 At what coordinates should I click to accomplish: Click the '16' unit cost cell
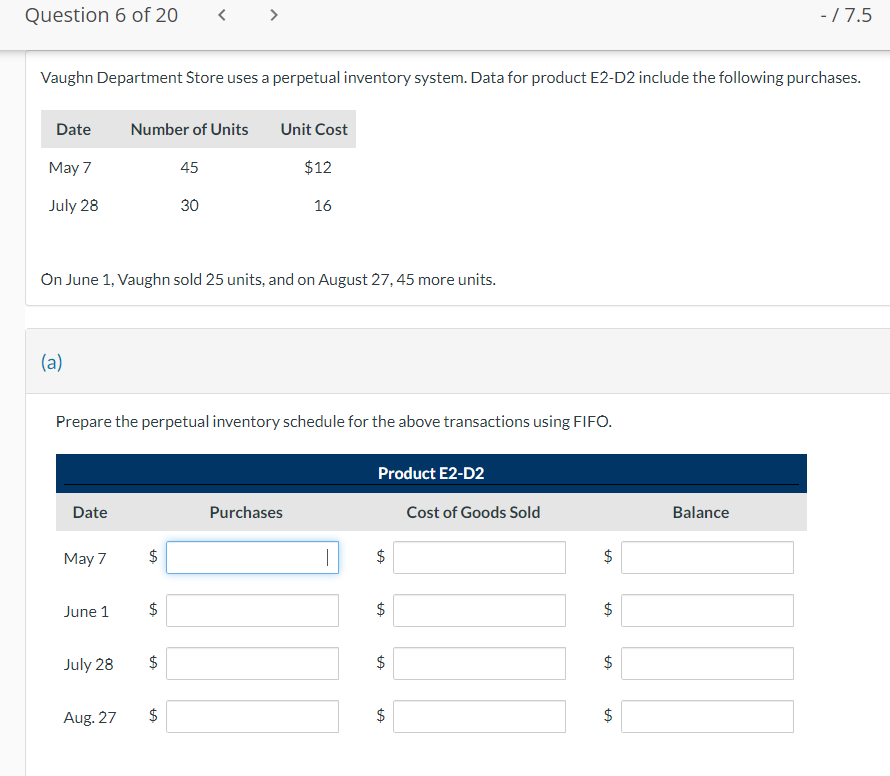click(x=323, y=205)
